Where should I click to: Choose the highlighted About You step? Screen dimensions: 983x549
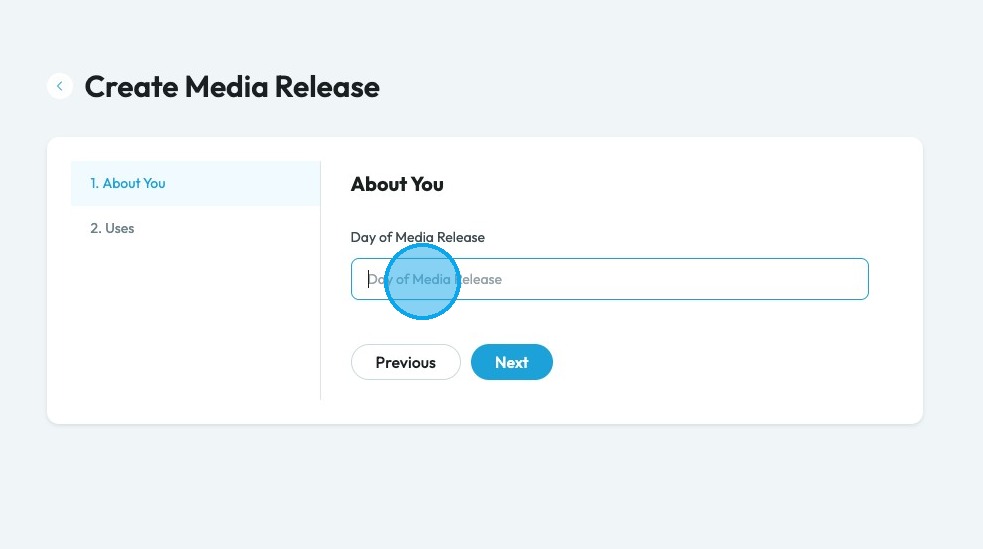[128, 184]
